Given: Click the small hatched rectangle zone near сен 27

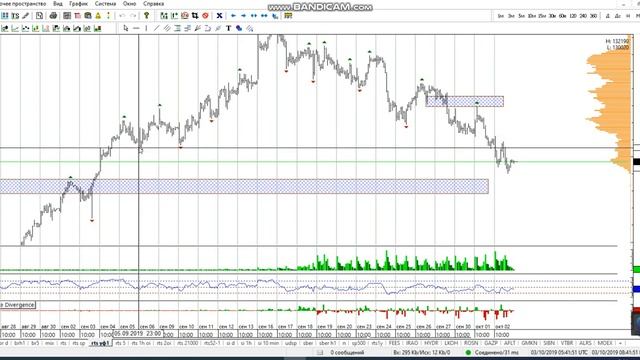Looking at the screenshot, I should (x=464, y=101).
